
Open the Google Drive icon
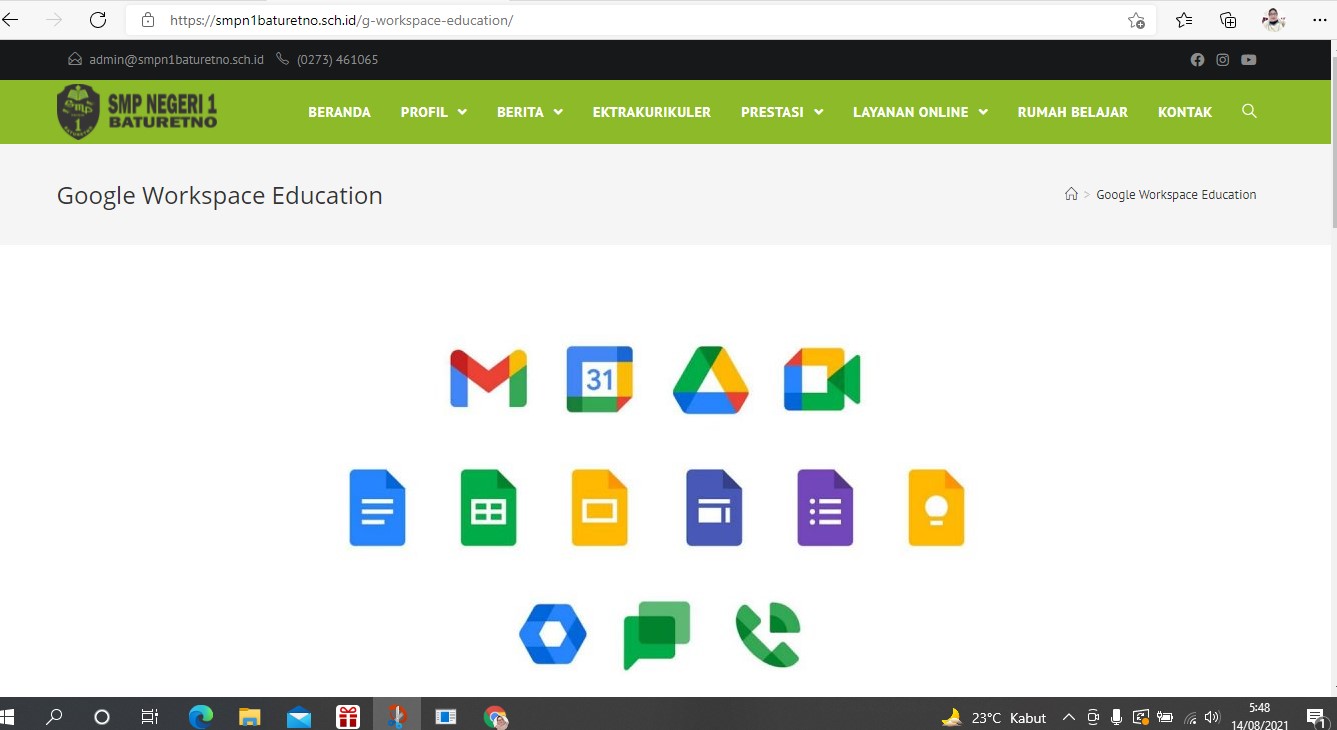pyautogui.click(x=711, y=380)
